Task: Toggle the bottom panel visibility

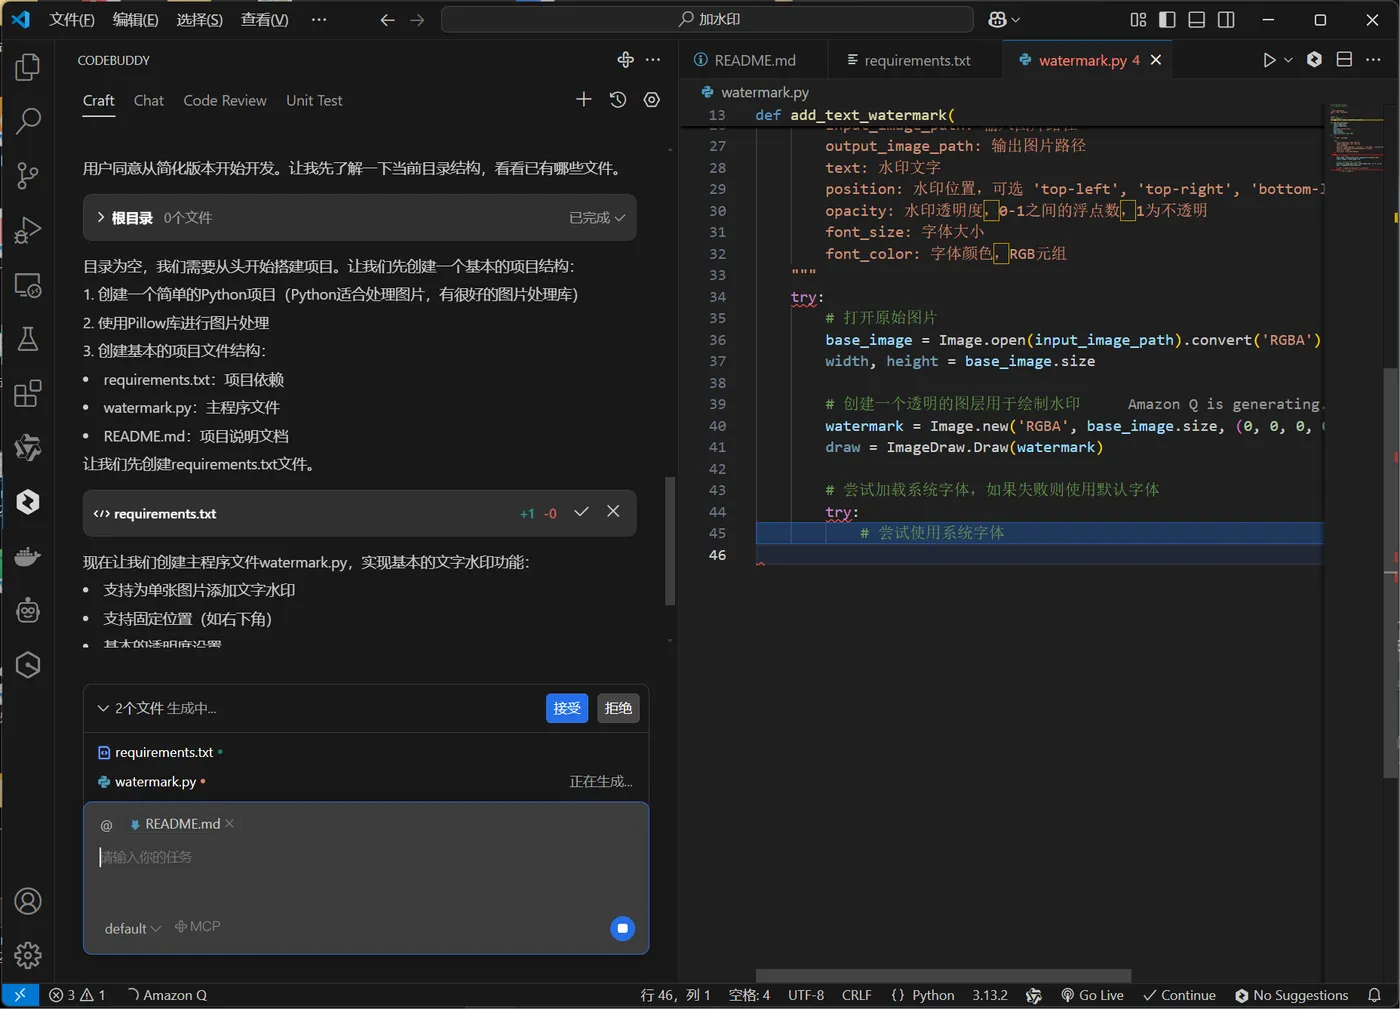Action: (1197, 19)
